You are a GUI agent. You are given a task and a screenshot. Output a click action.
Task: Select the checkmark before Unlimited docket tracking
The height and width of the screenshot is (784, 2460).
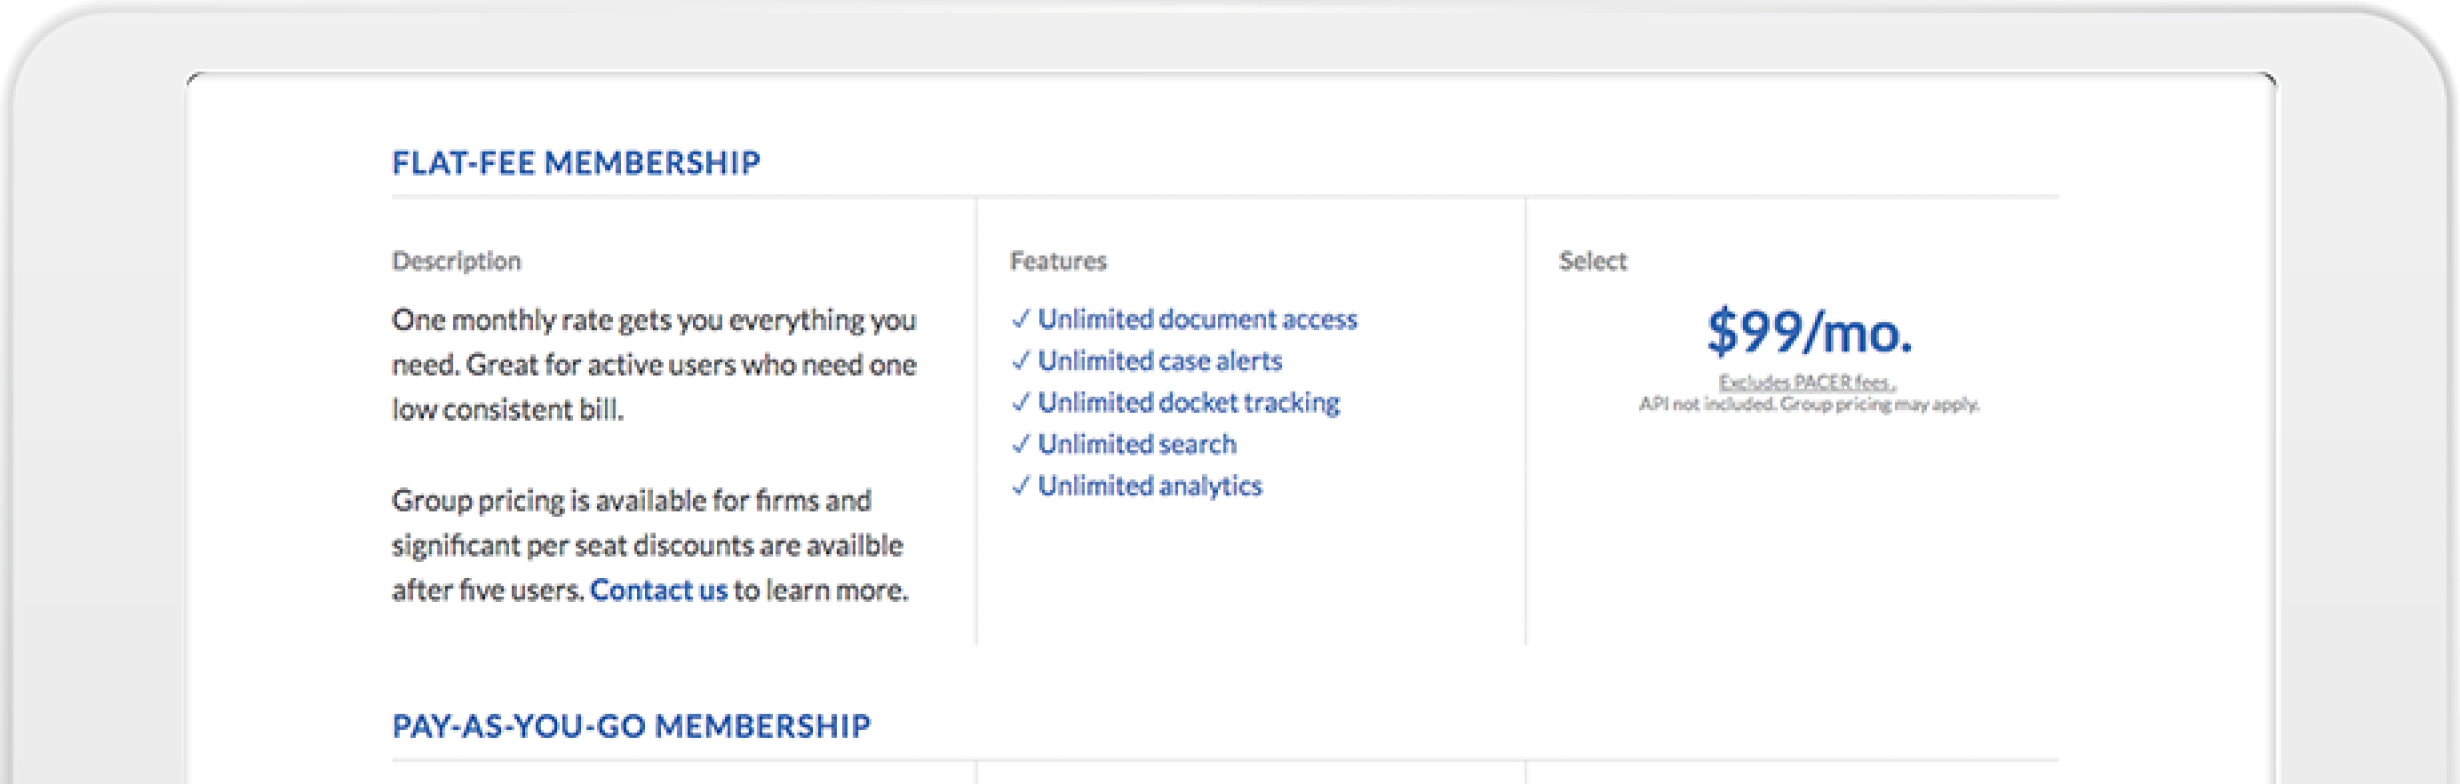tap(1020, 403)
